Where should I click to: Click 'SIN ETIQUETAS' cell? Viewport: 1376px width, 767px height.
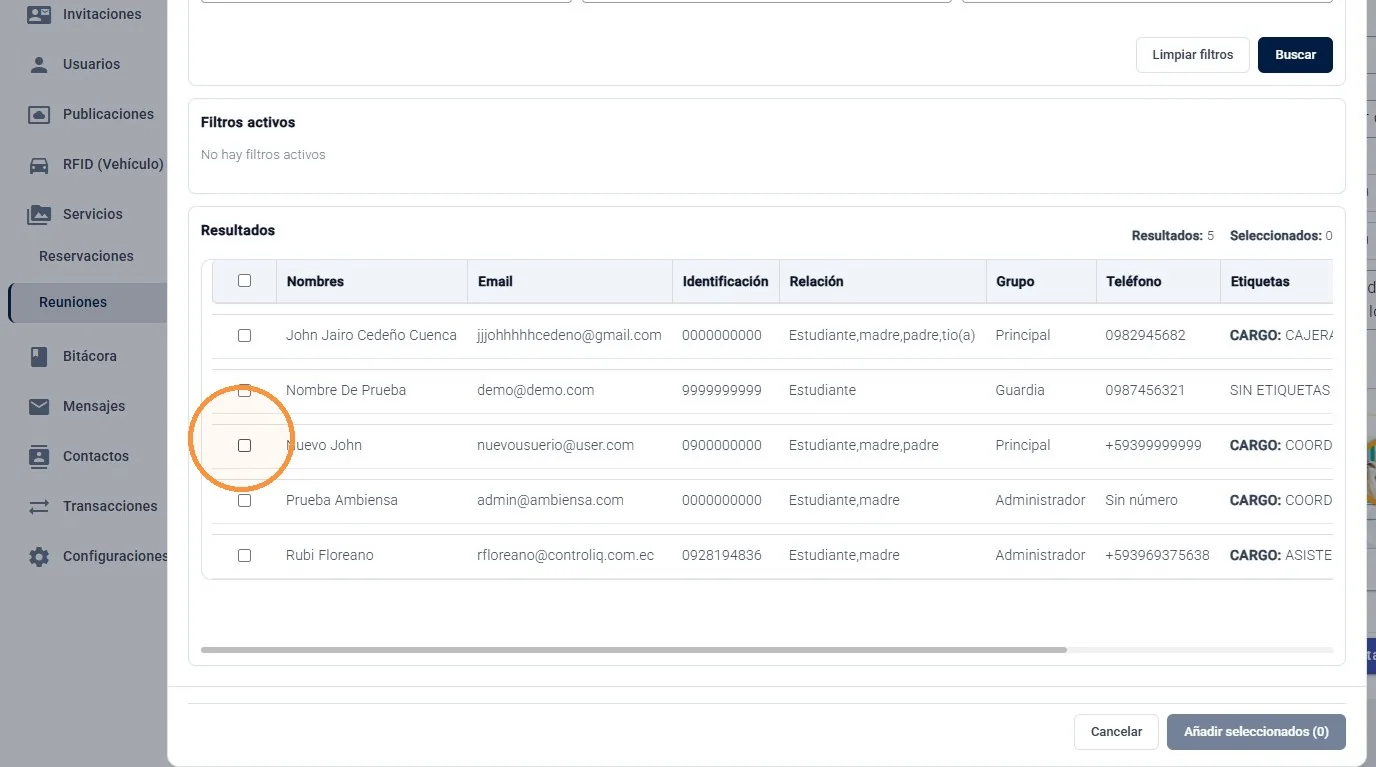(x=1280, y=391)
